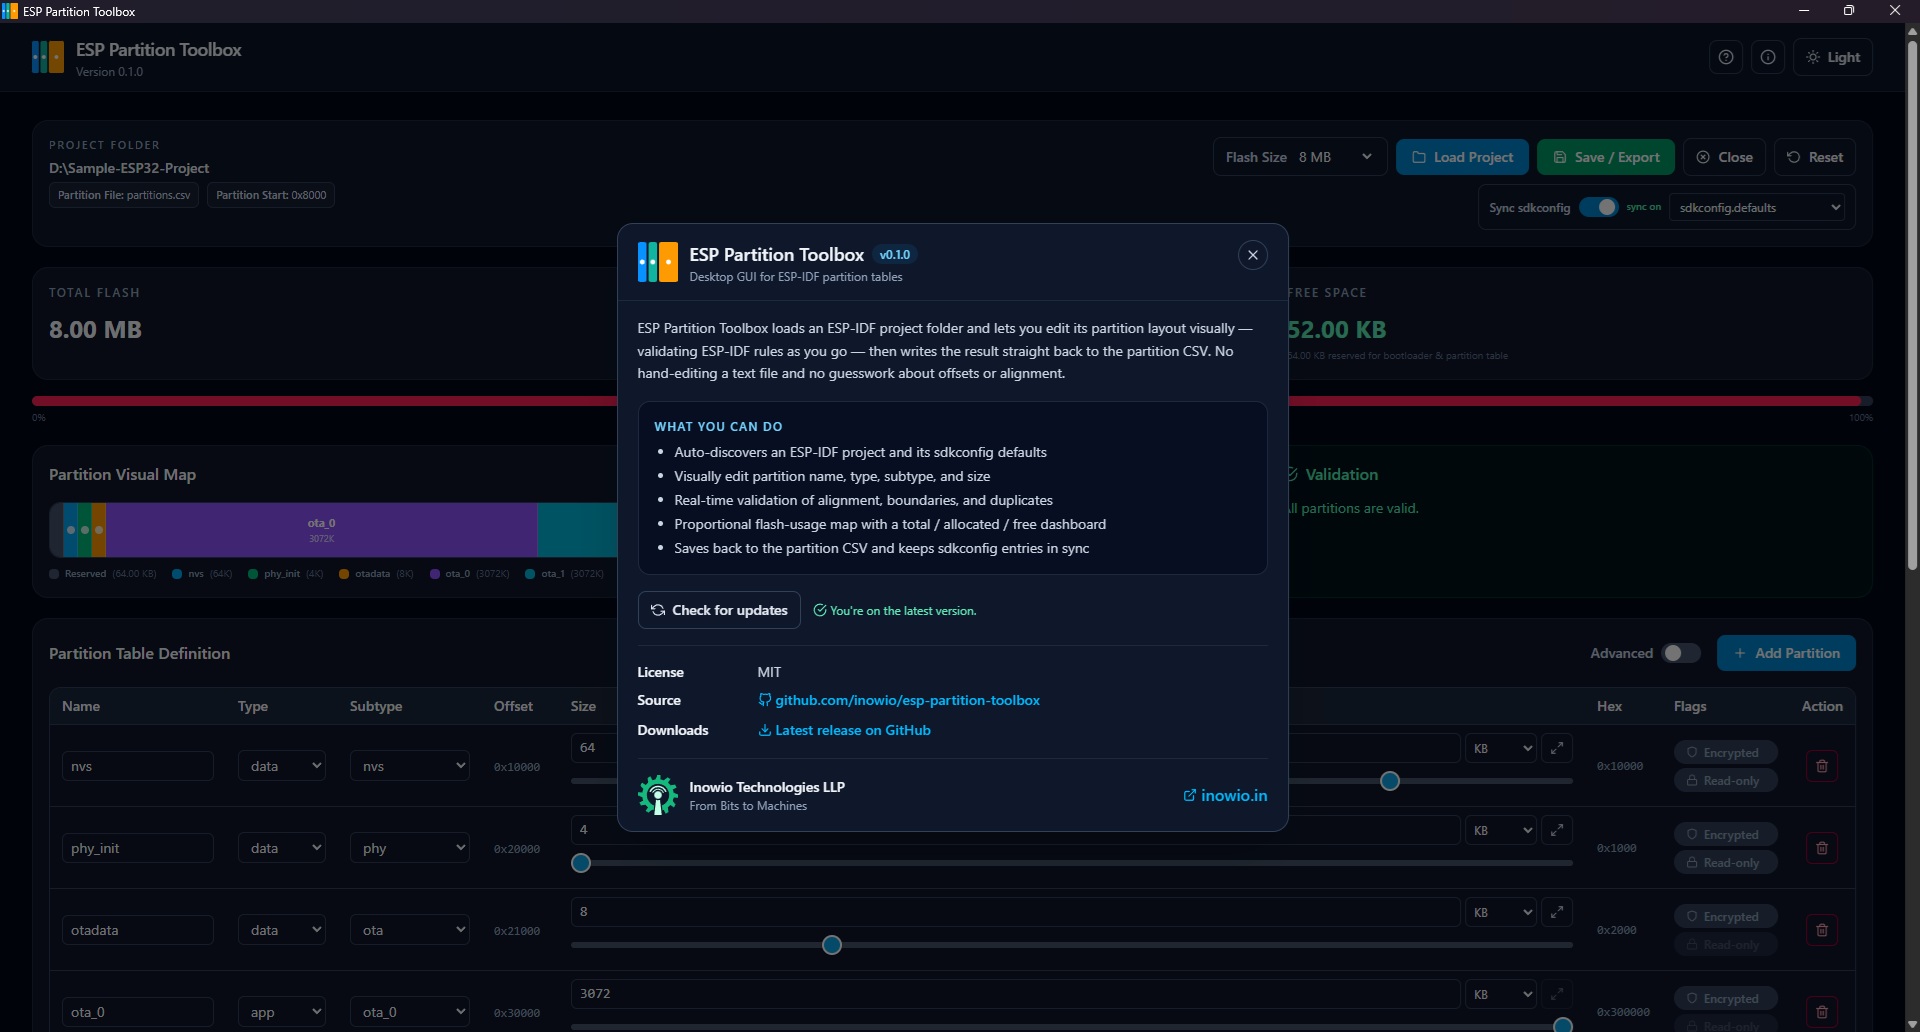Screen dimensions: 1920x1032
Task: Toggle Read-only flag for phy_init
Action: click(x=1725, y=862)
